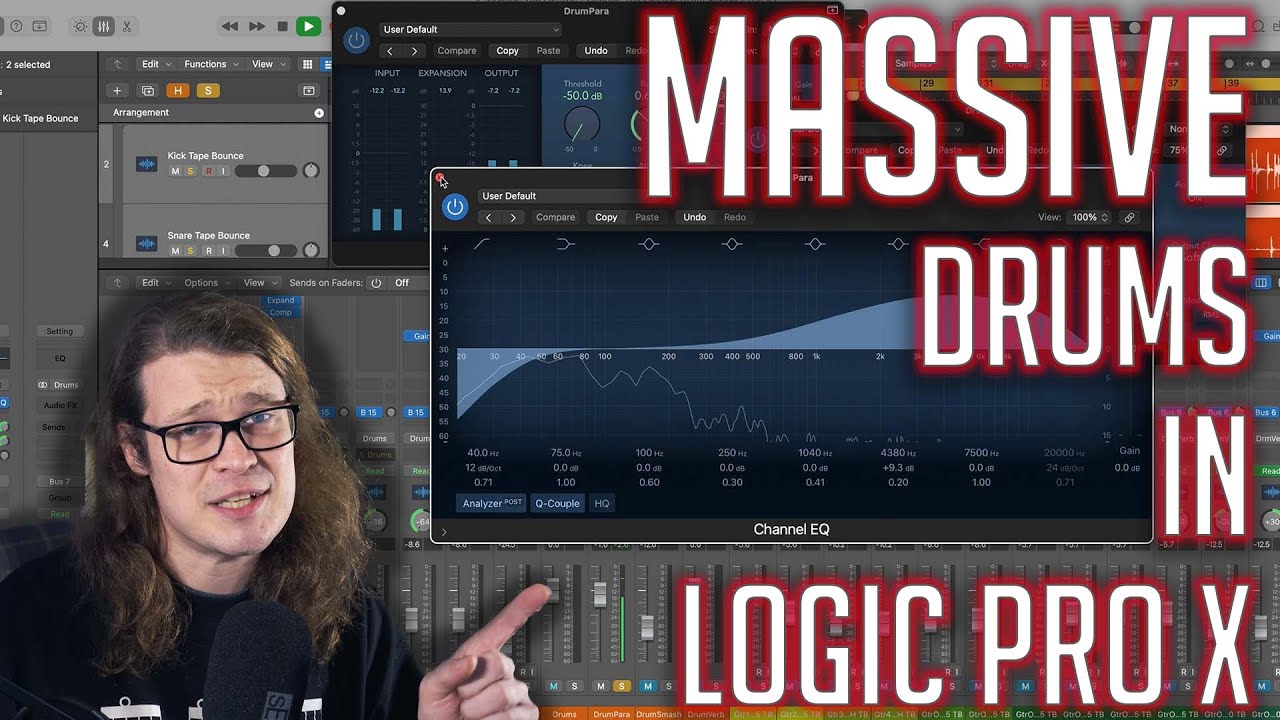Open DrumPara User Default preset dropdown
1280x720 pixels.
(471, 30)
